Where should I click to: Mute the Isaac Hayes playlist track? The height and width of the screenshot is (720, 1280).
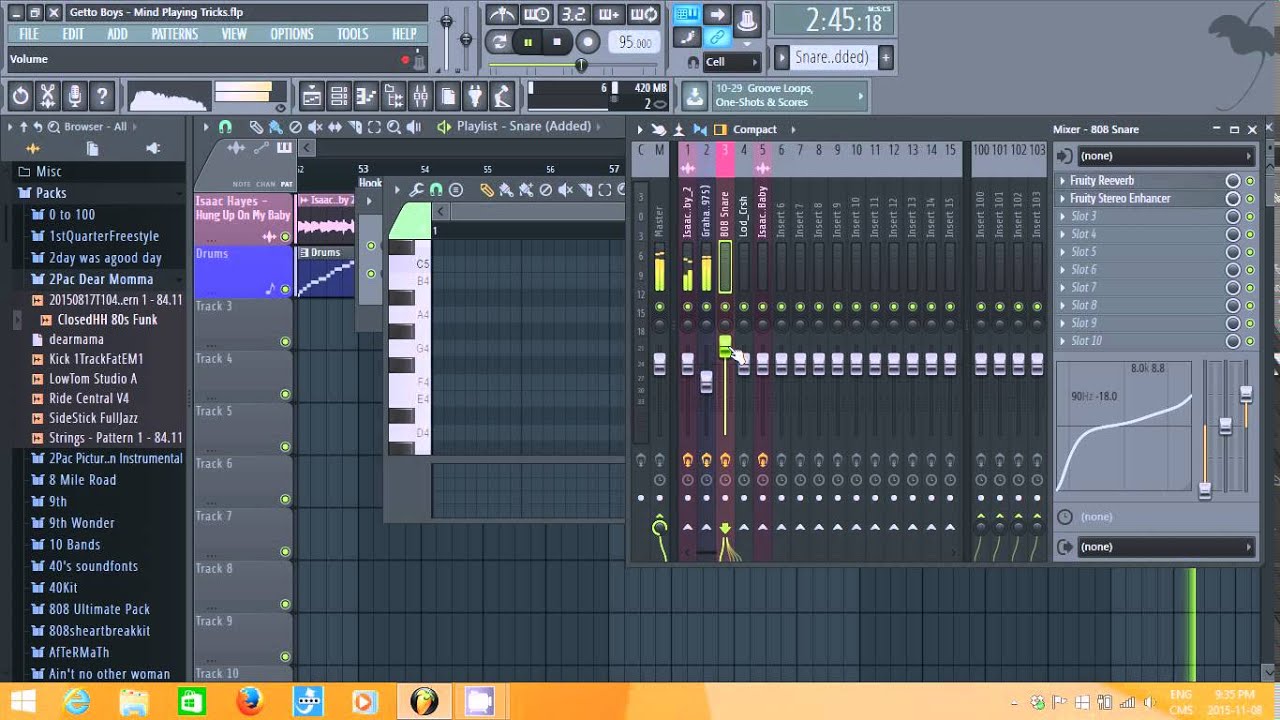tap(285, 237)
